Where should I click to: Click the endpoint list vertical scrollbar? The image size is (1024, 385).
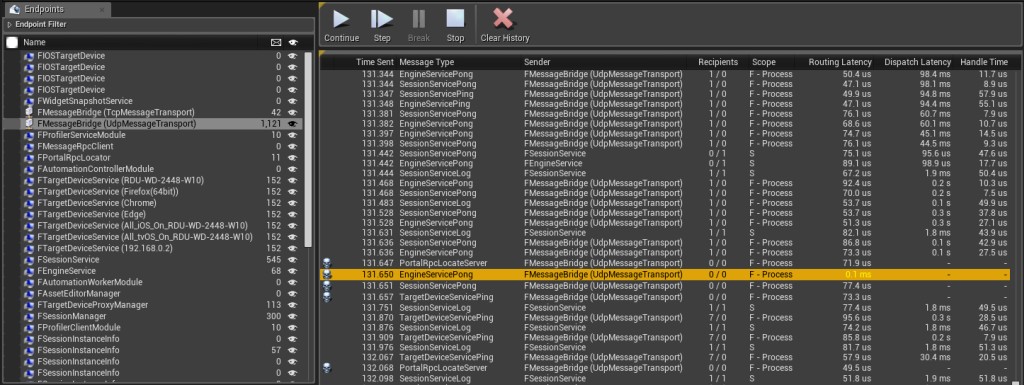(x=308, y=150)
